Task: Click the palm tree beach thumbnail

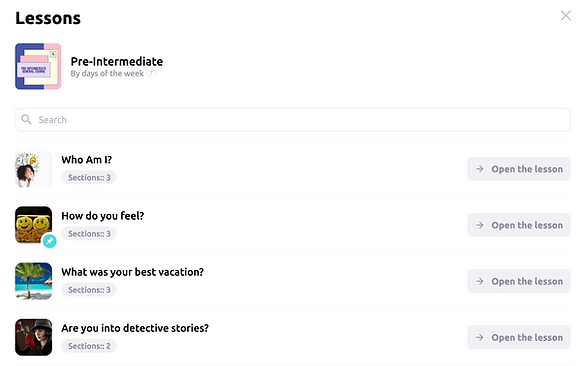Action: (34, 281)
